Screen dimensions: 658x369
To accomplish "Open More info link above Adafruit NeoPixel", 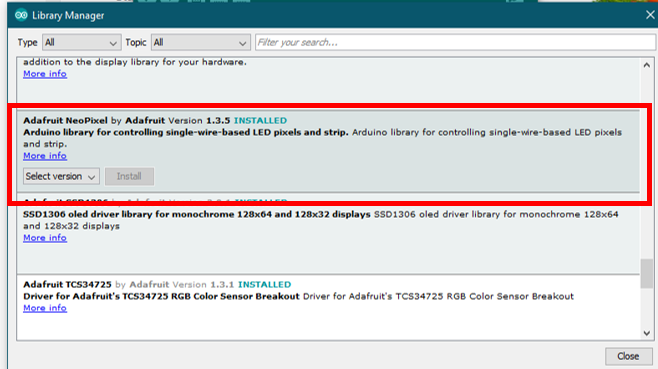I will point(45,74).
